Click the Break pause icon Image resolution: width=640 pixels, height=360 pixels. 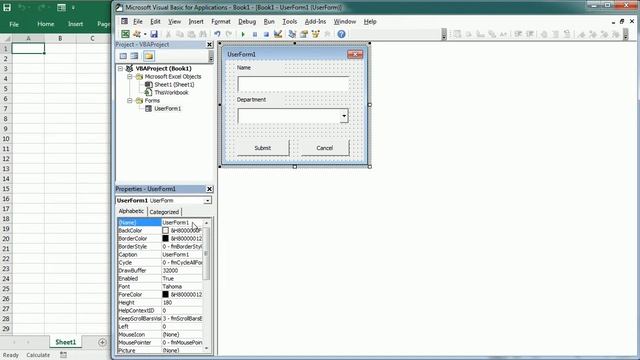click(255, 34)
